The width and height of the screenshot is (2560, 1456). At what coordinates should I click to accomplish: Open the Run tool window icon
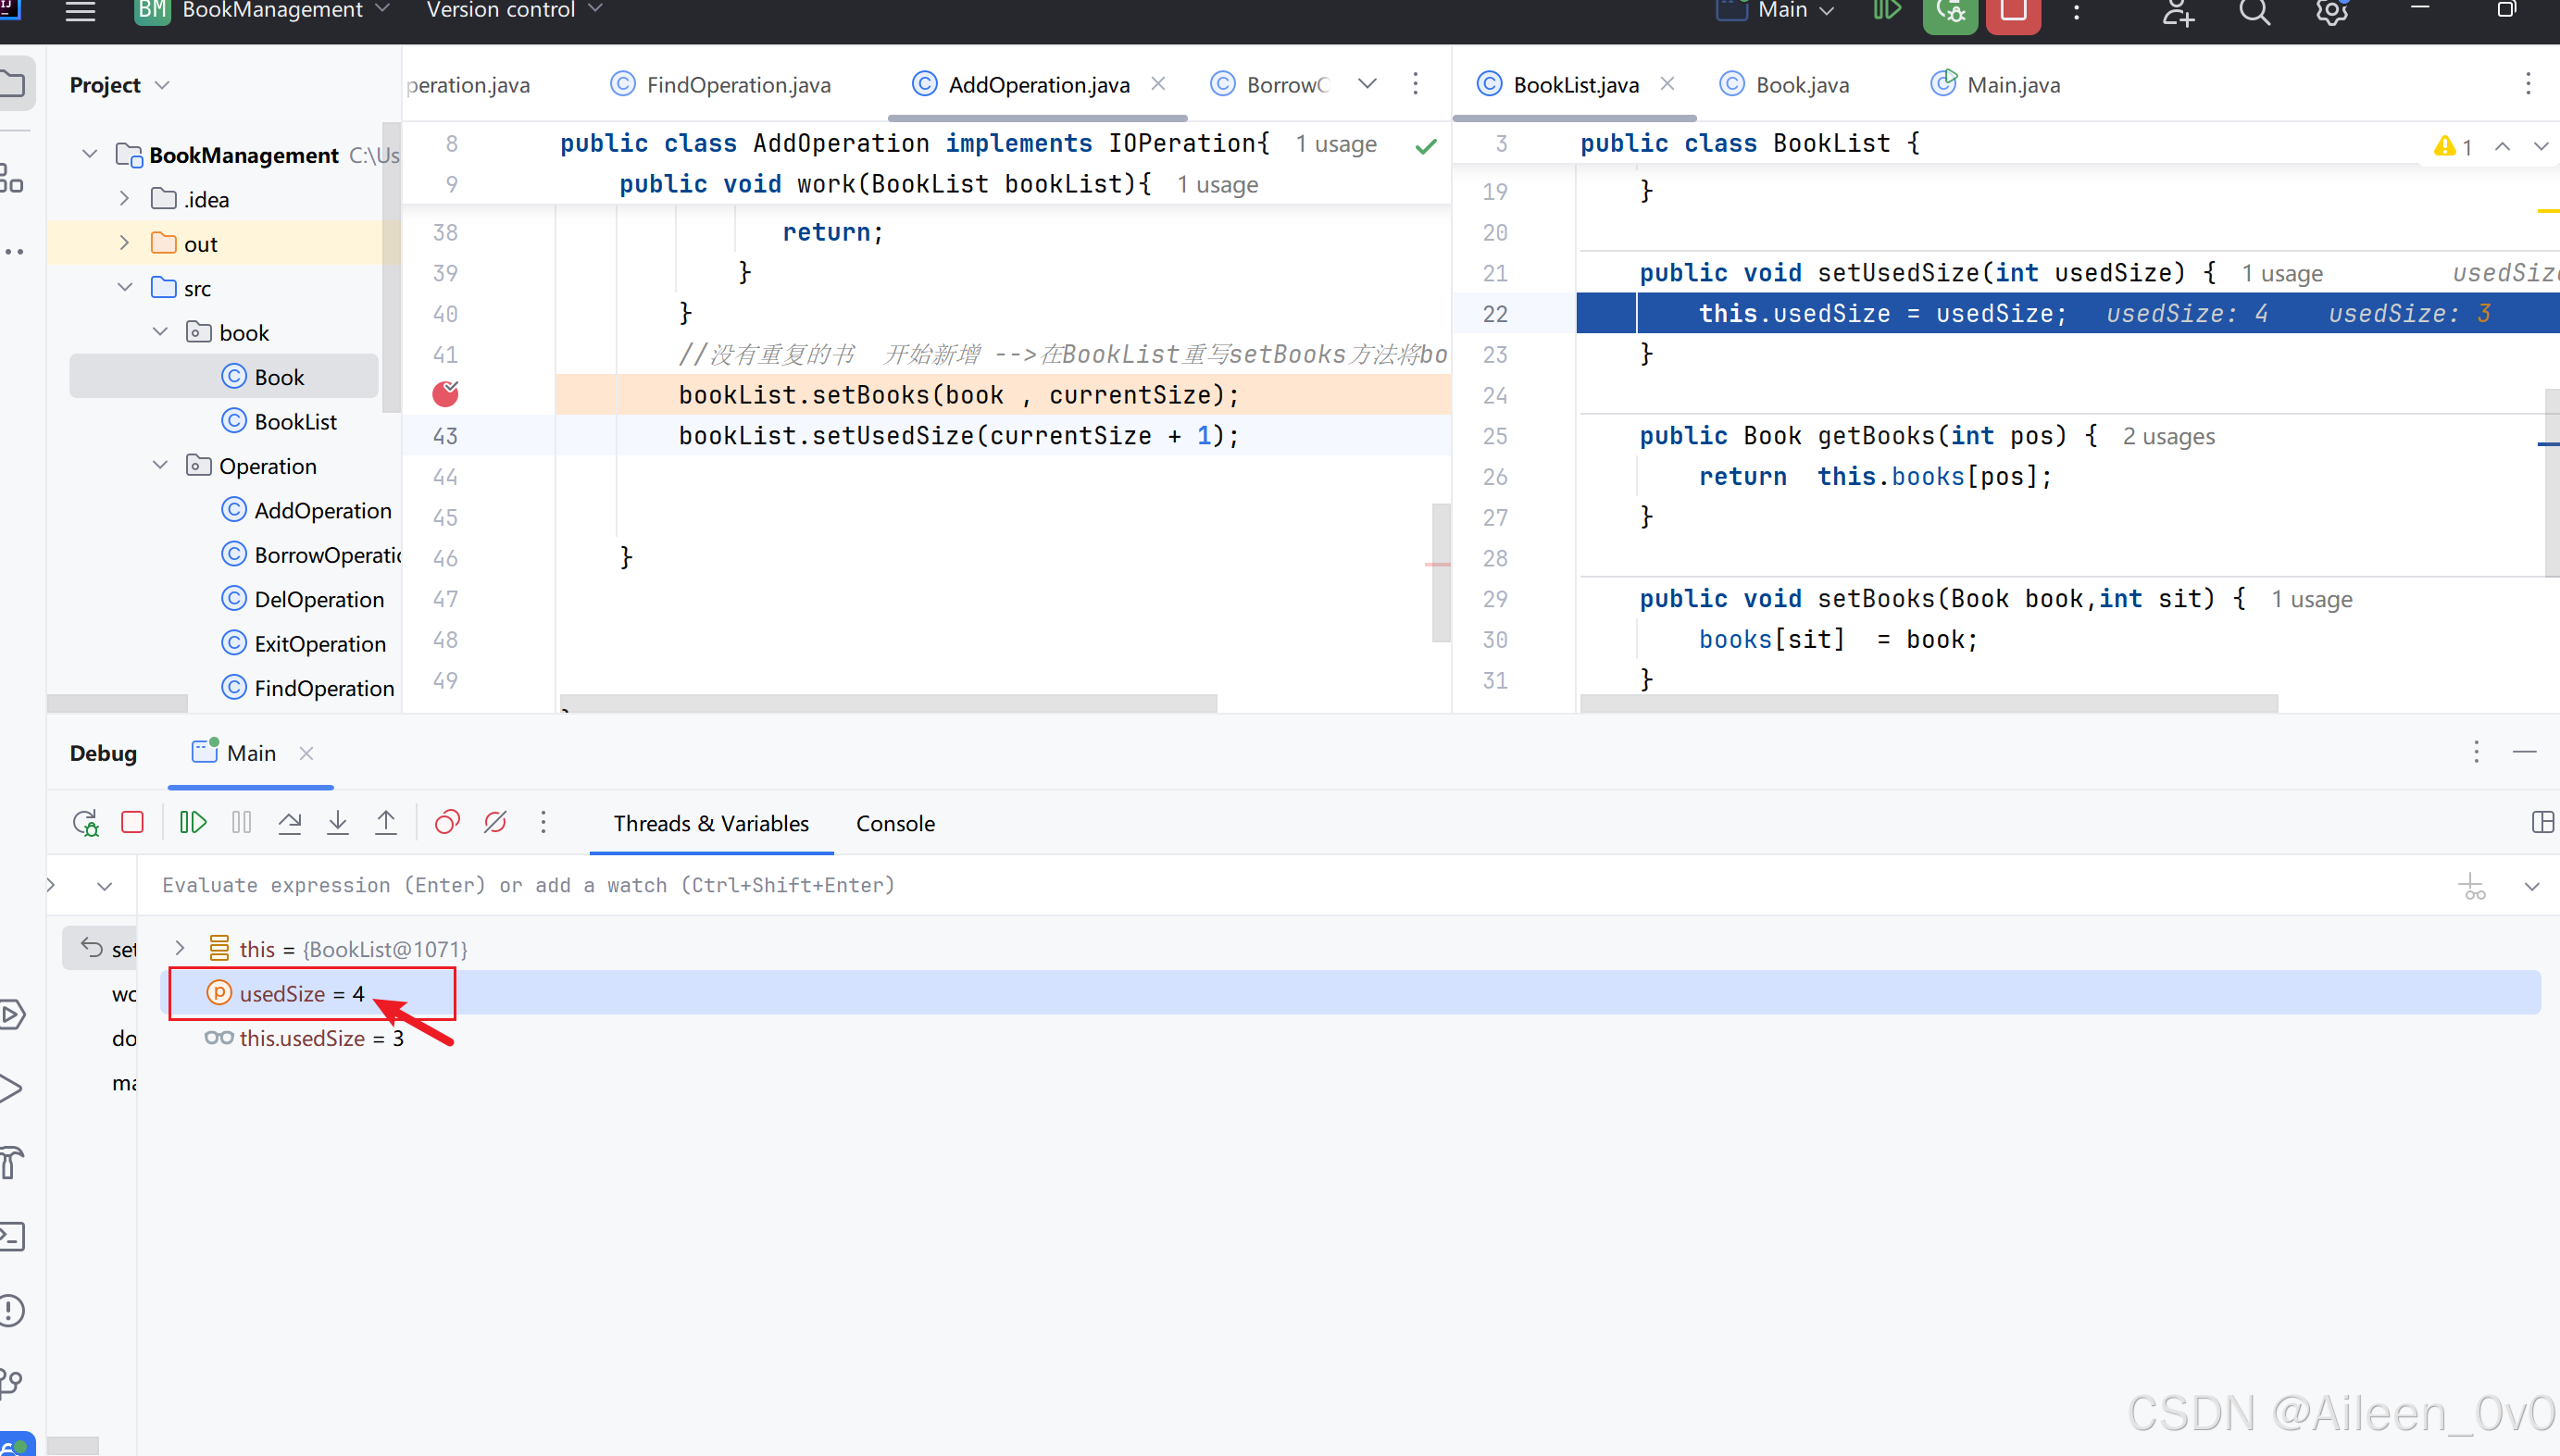pos(12,1089)
